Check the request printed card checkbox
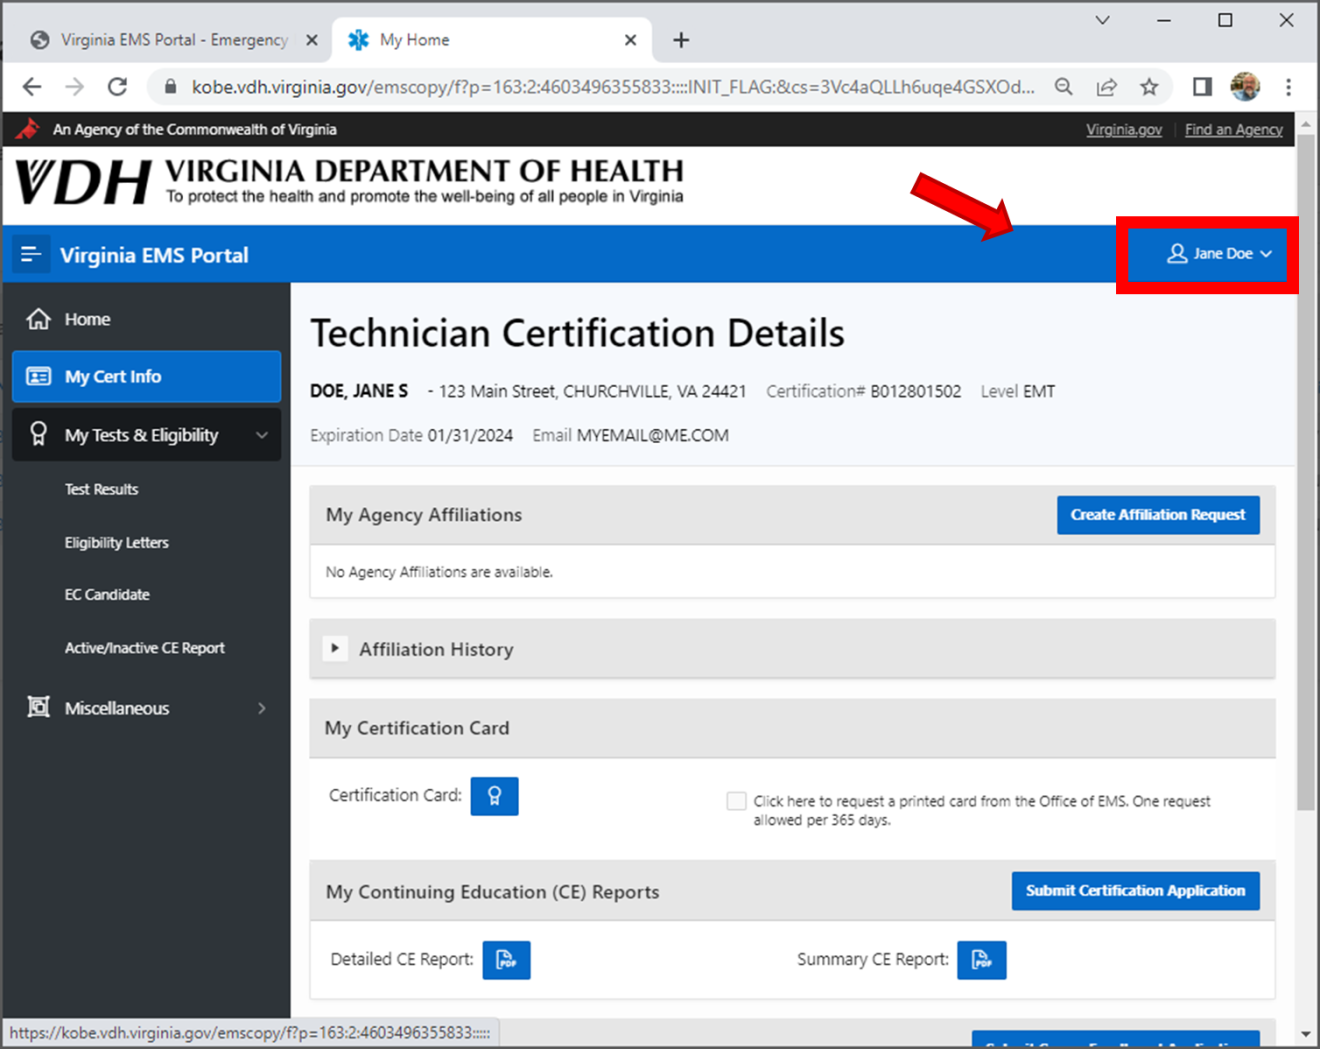 [736, 801]
